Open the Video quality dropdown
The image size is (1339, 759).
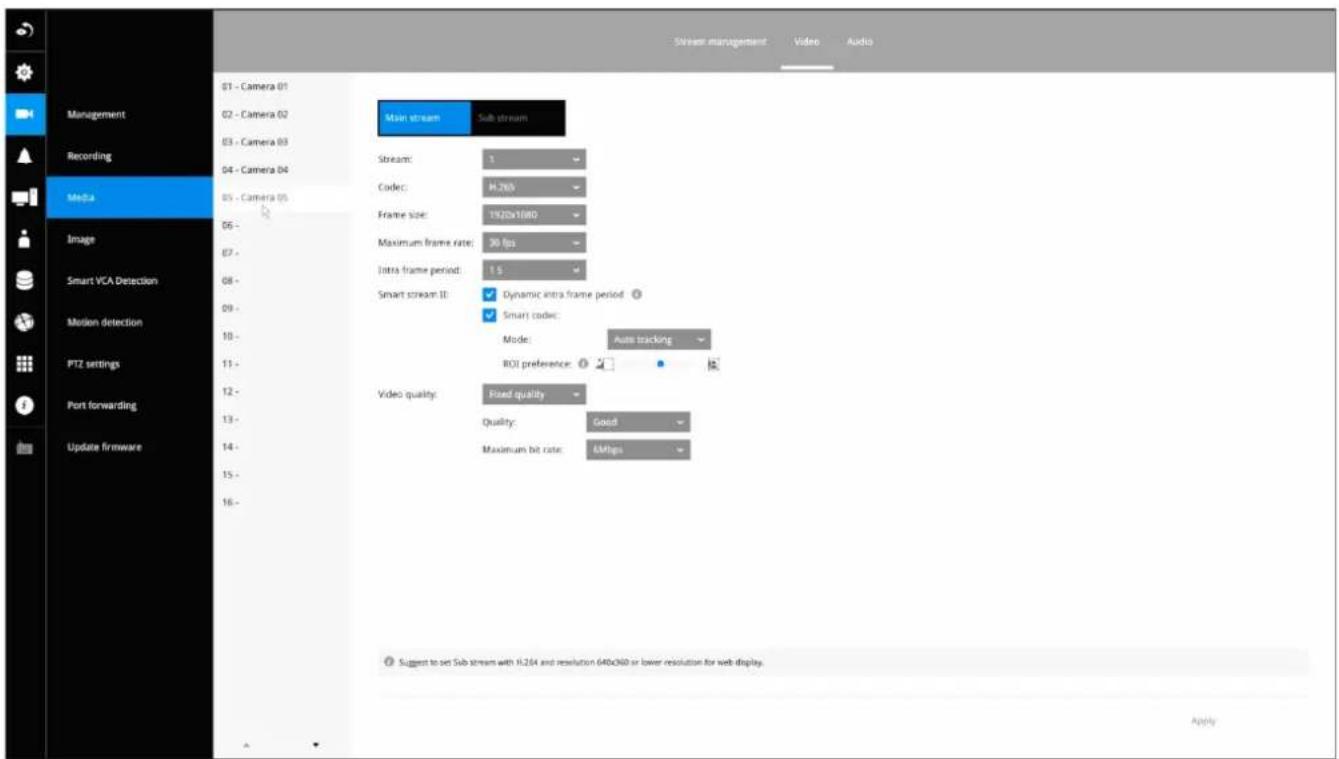click(x=534, y=394)
